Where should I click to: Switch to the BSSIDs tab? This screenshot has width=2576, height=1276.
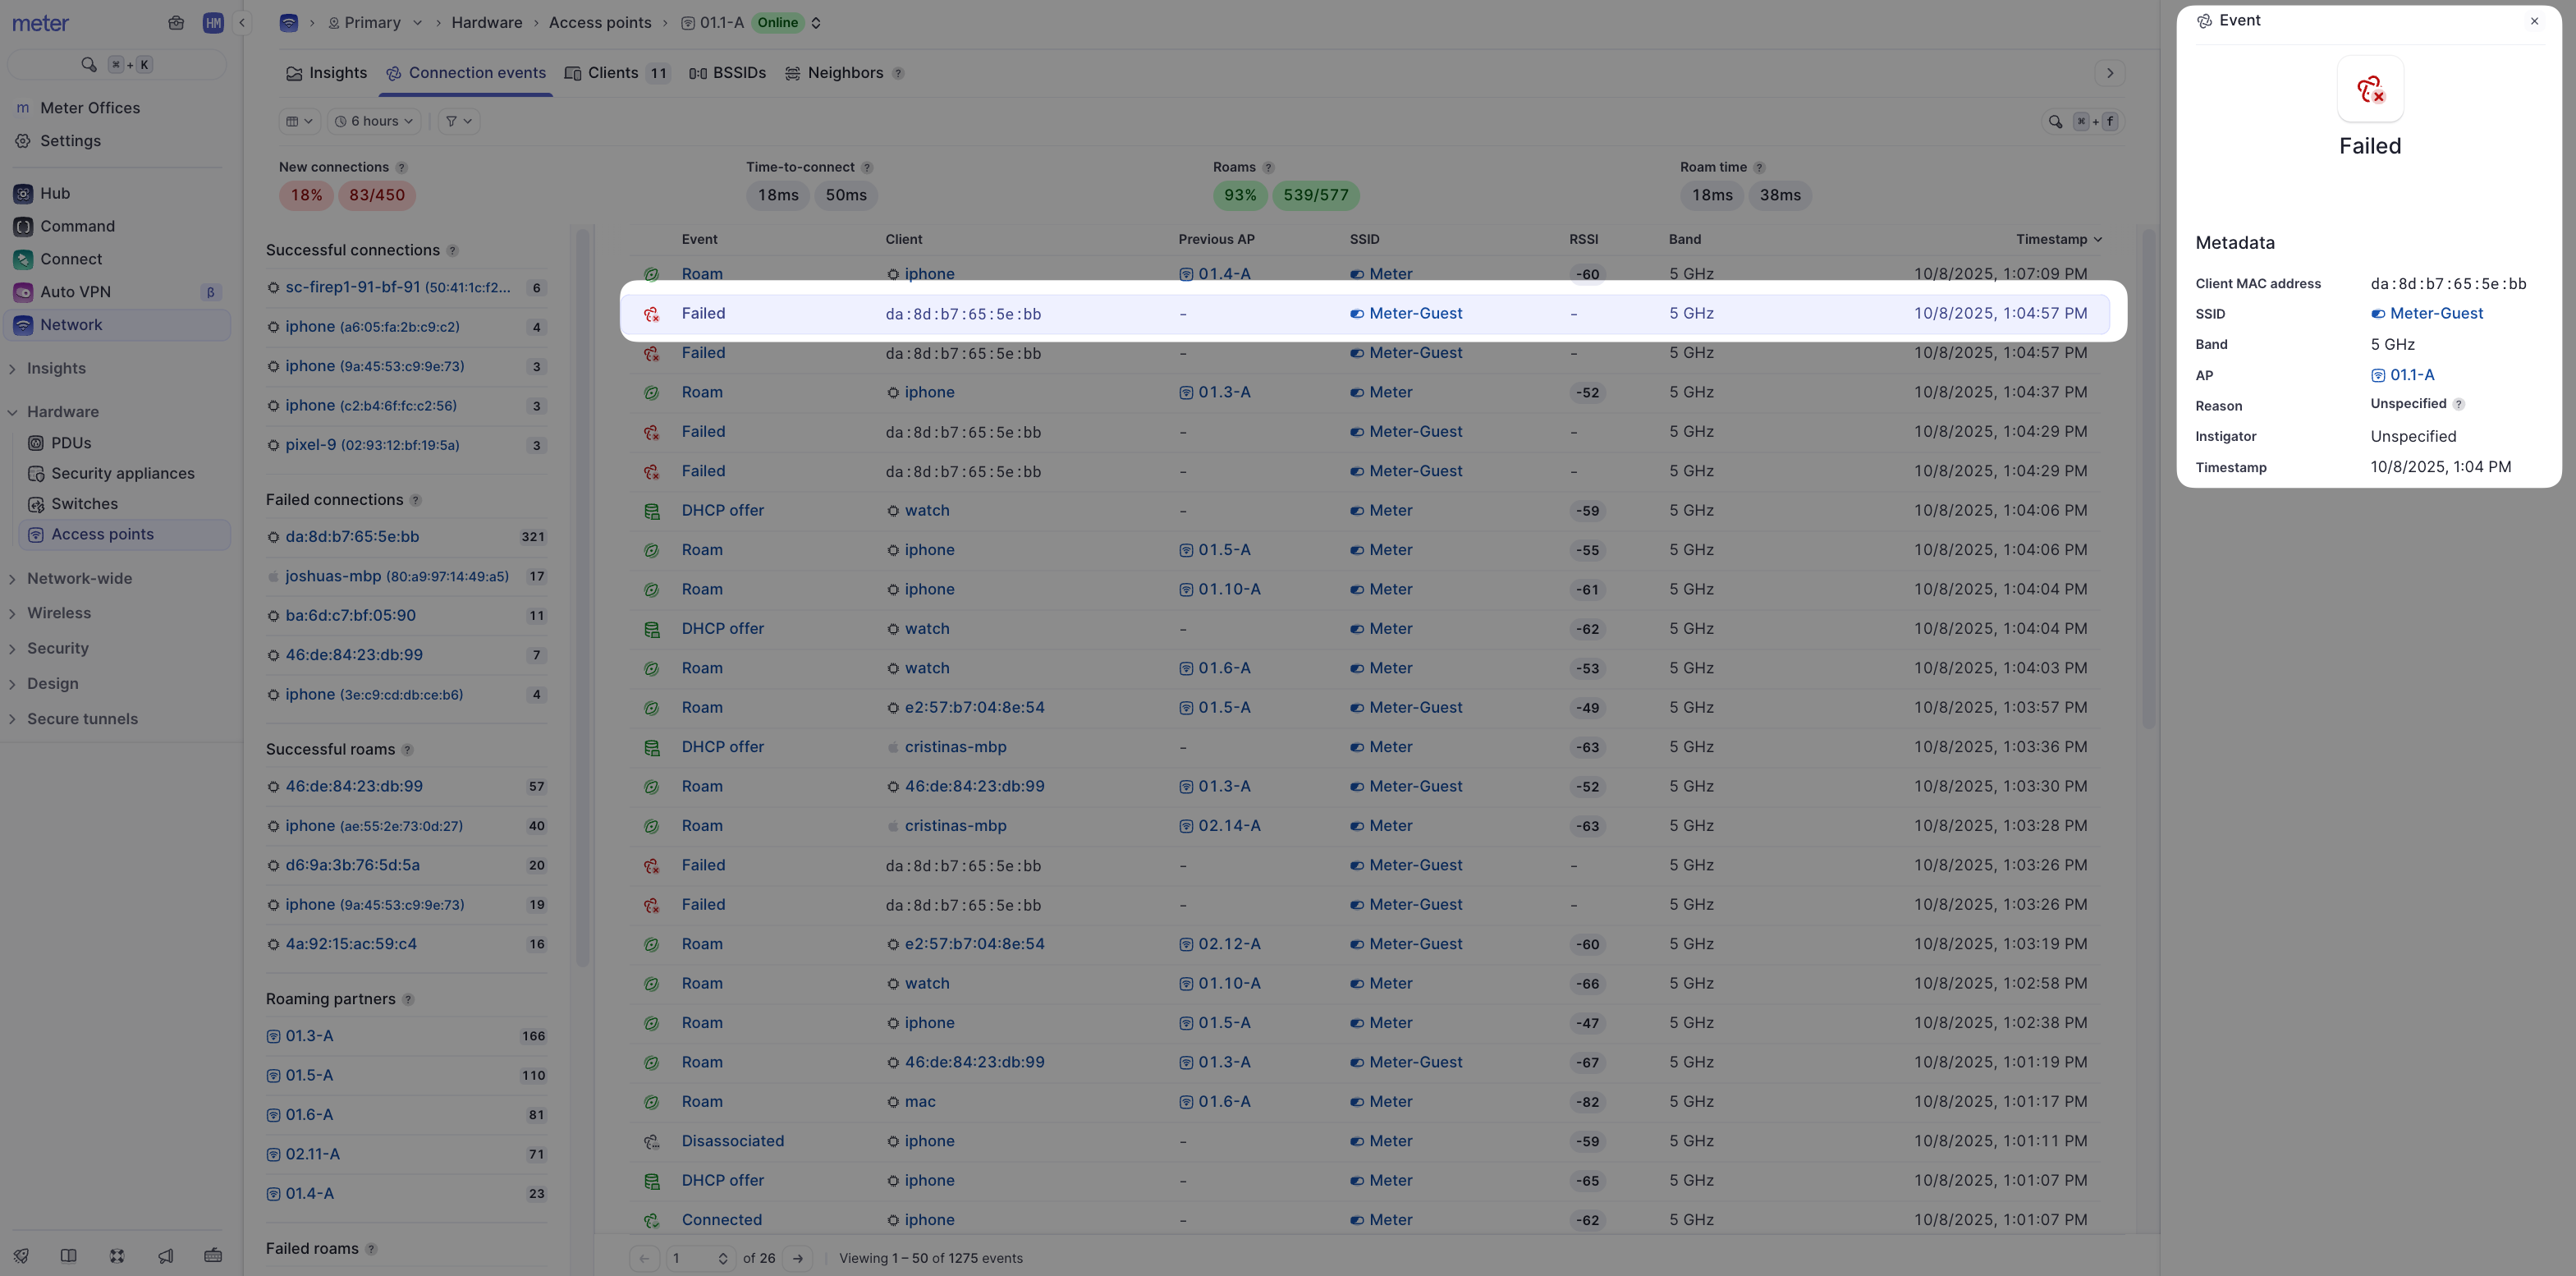click(728, 73)
